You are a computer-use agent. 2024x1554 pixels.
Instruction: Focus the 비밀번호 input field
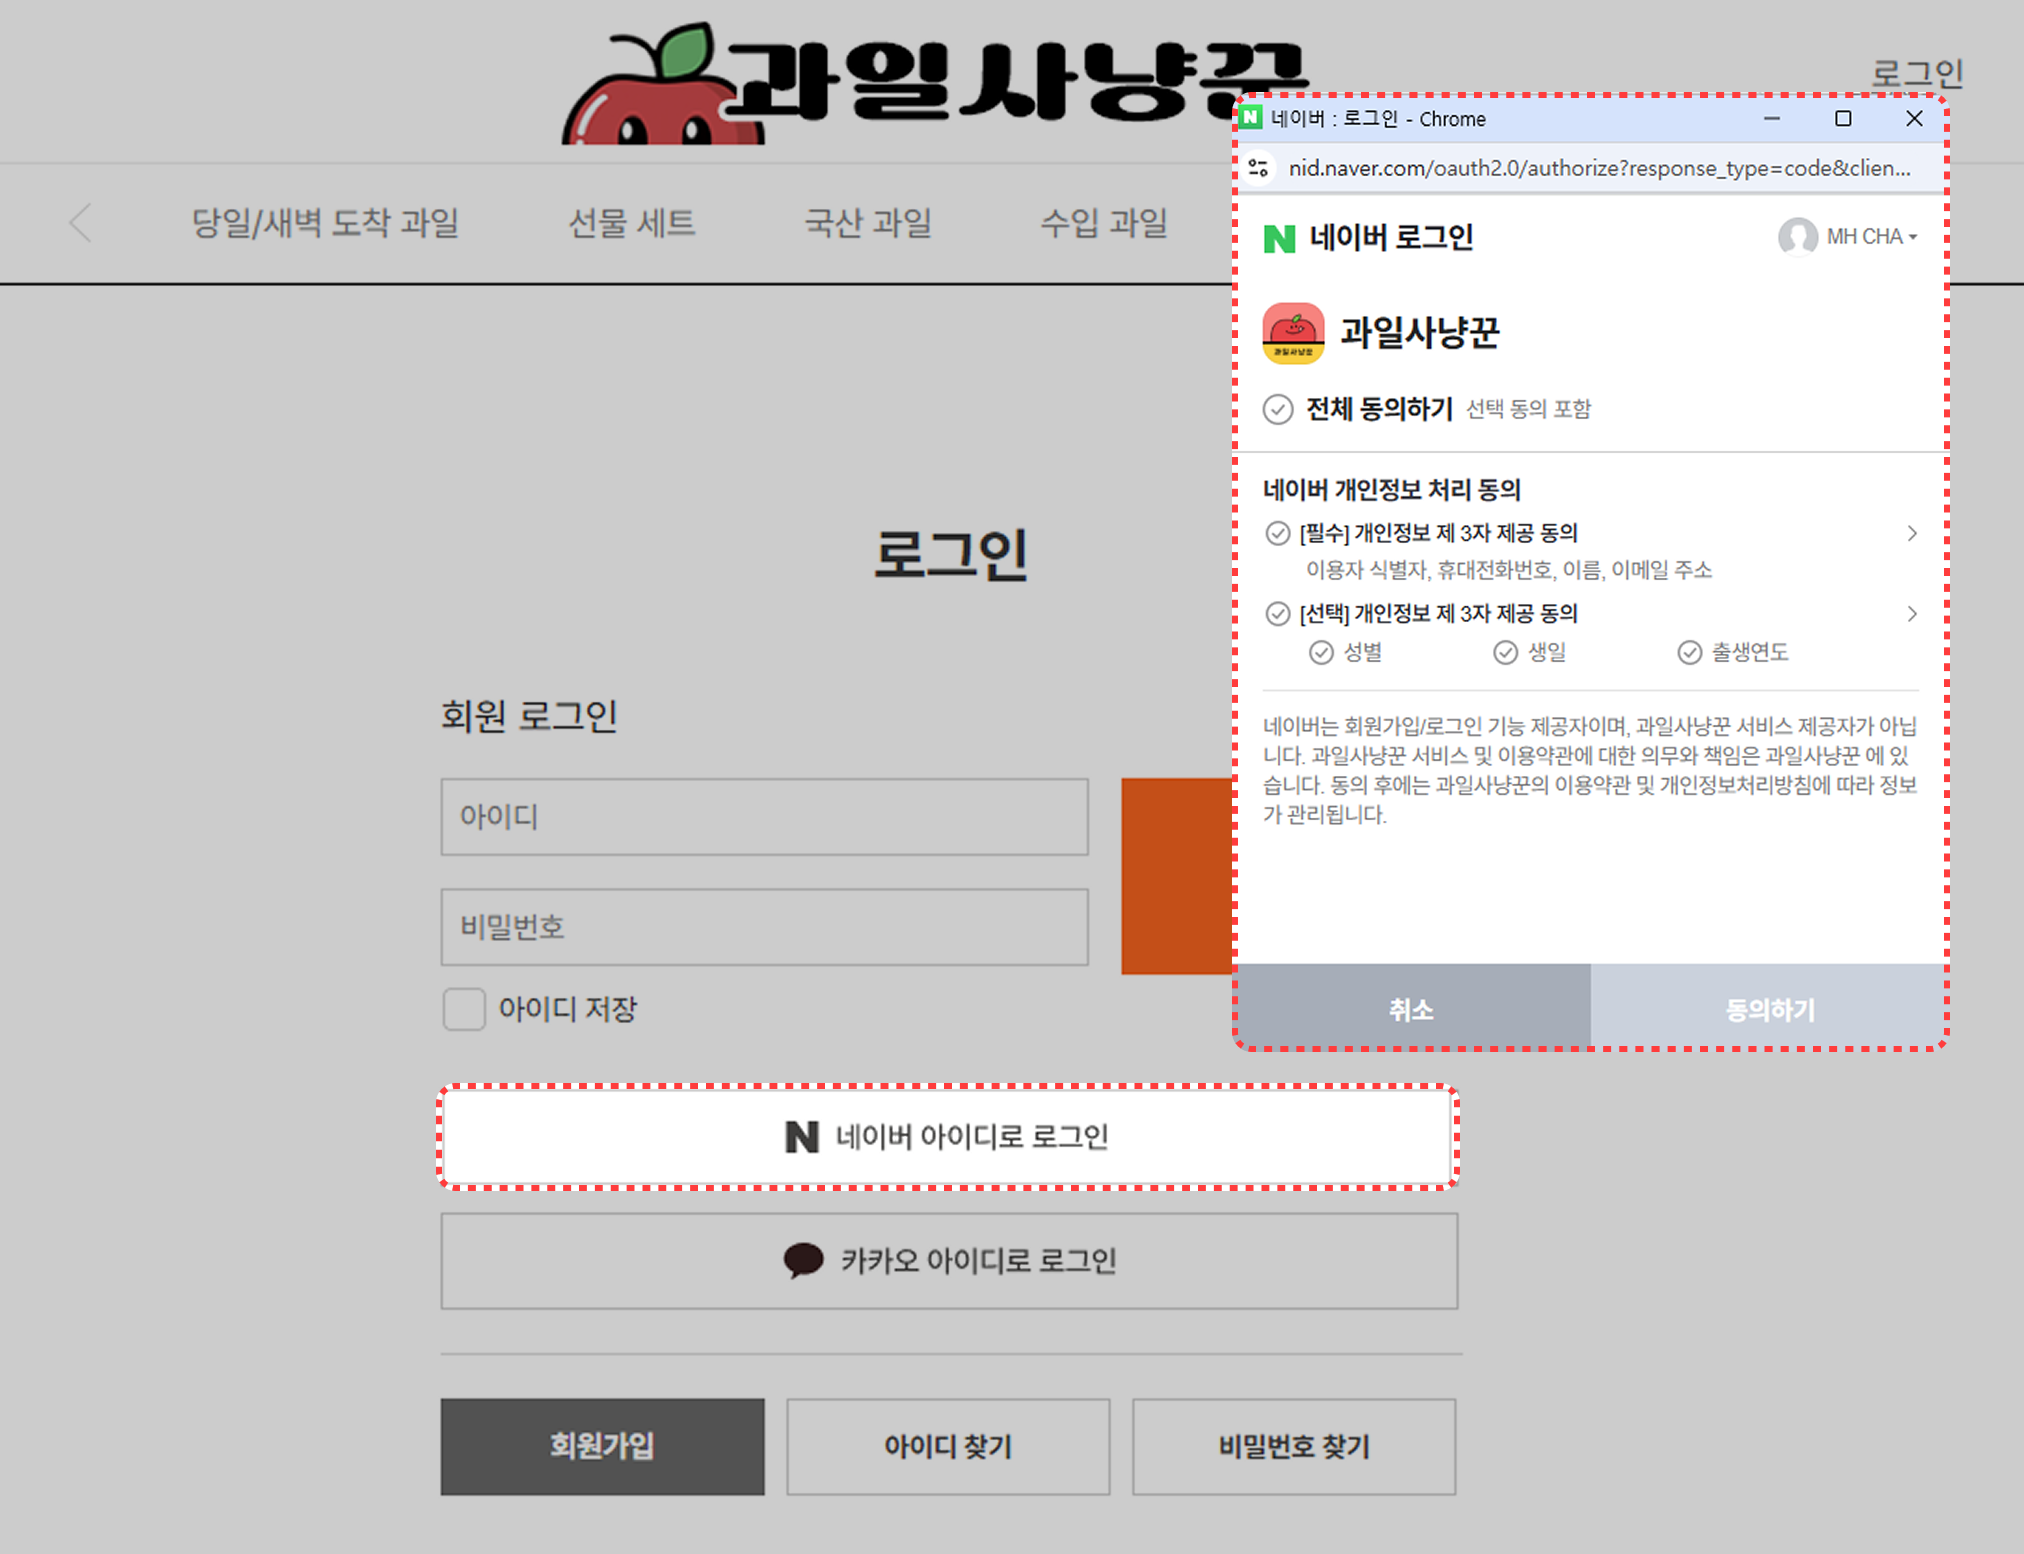[764, 927]
